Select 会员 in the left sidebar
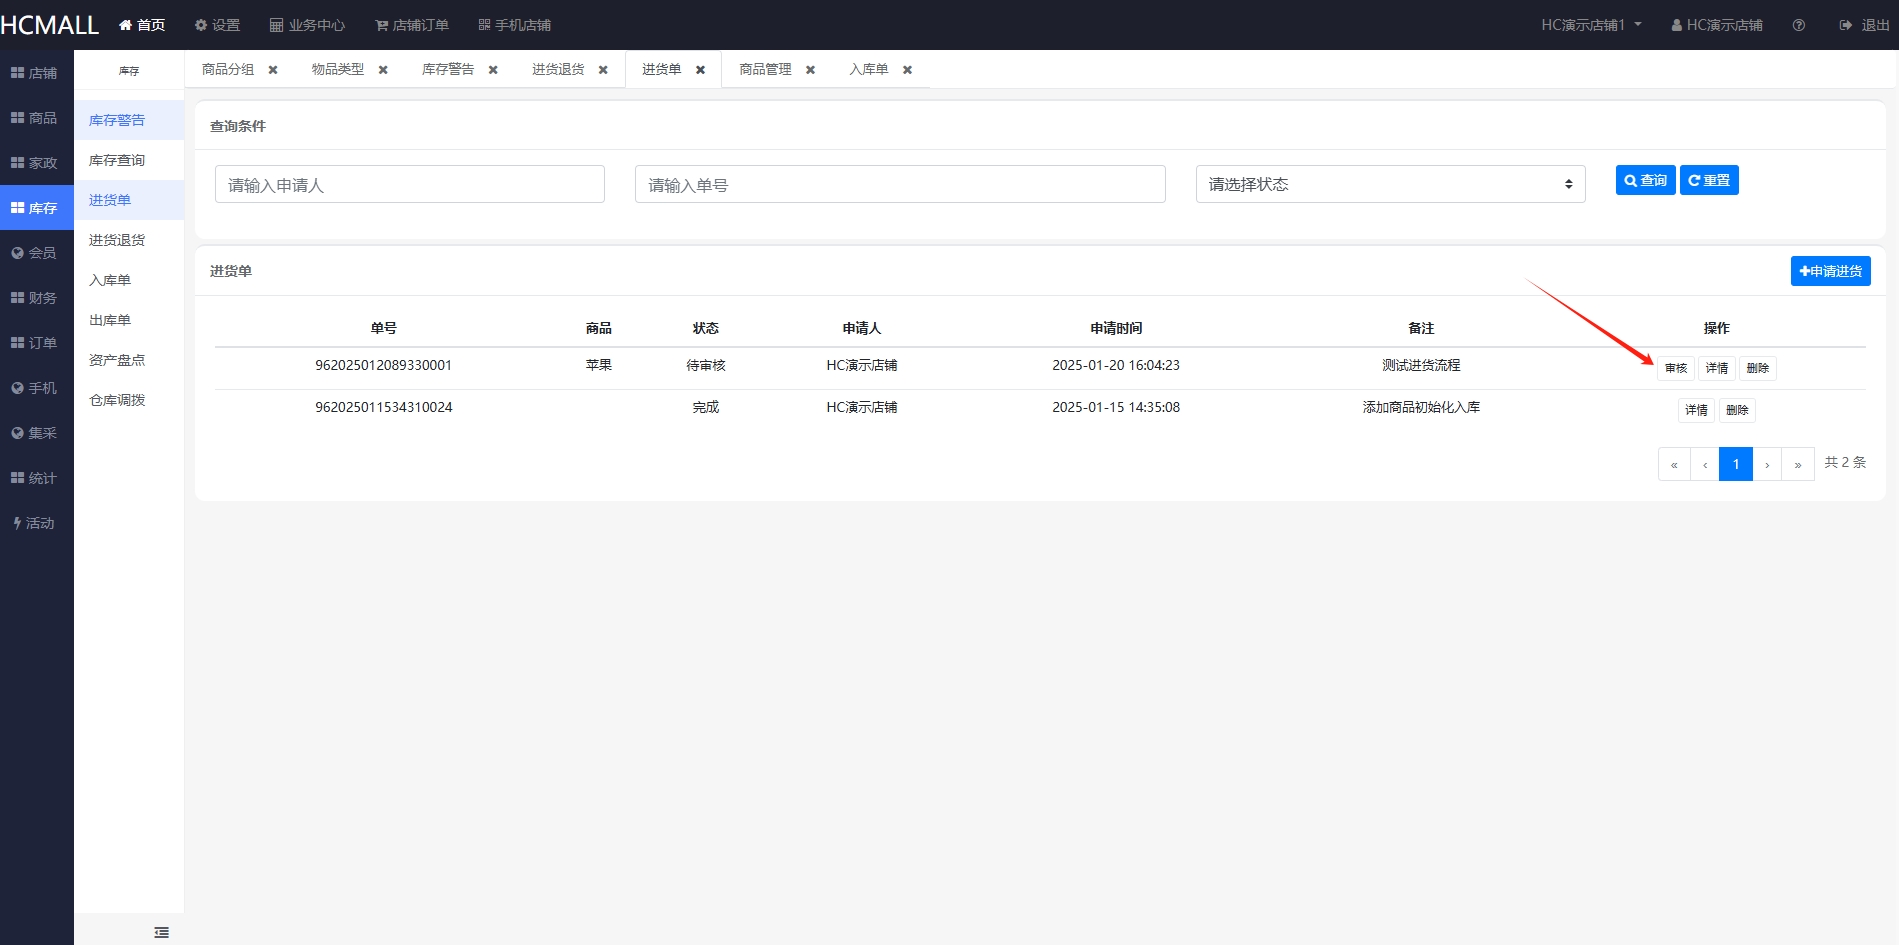 [37, 253]
